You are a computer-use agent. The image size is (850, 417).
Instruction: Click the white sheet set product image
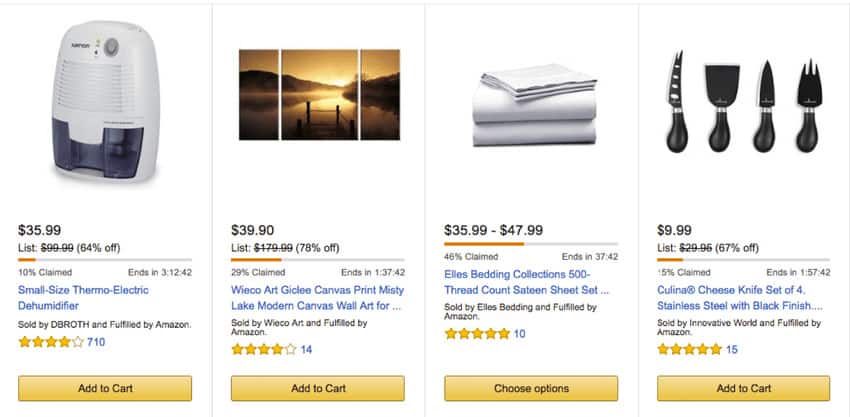(x=534, y=105)
